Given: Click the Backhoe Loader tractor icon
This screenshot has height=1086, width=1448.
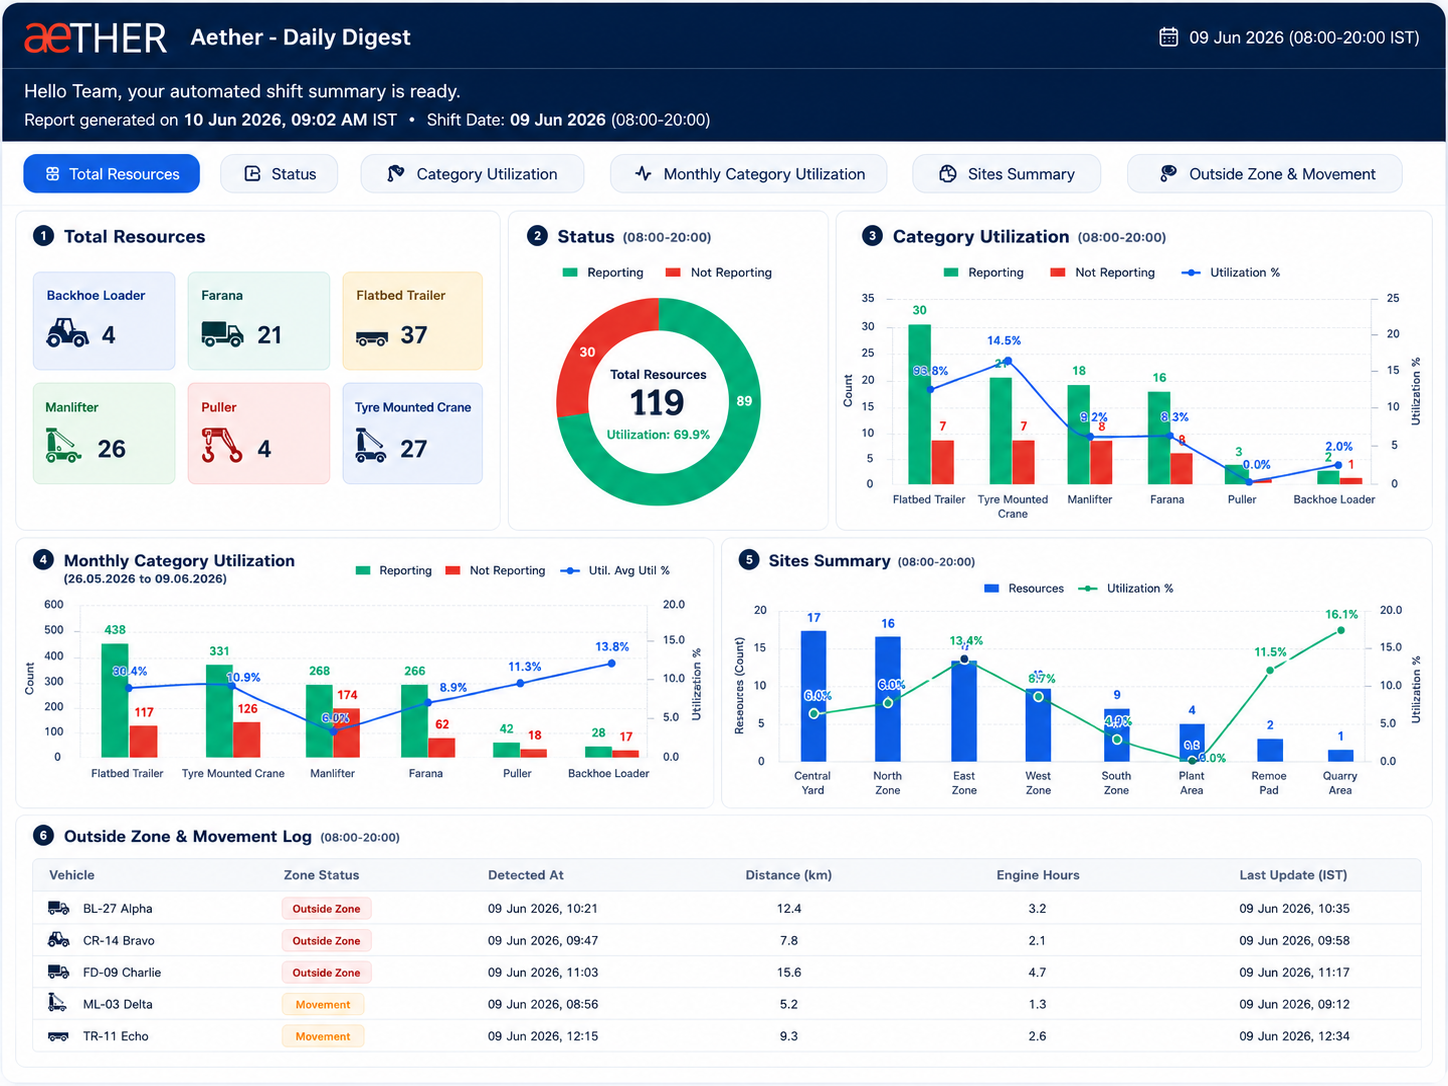Looking at the screenshot, I should 67,333.
